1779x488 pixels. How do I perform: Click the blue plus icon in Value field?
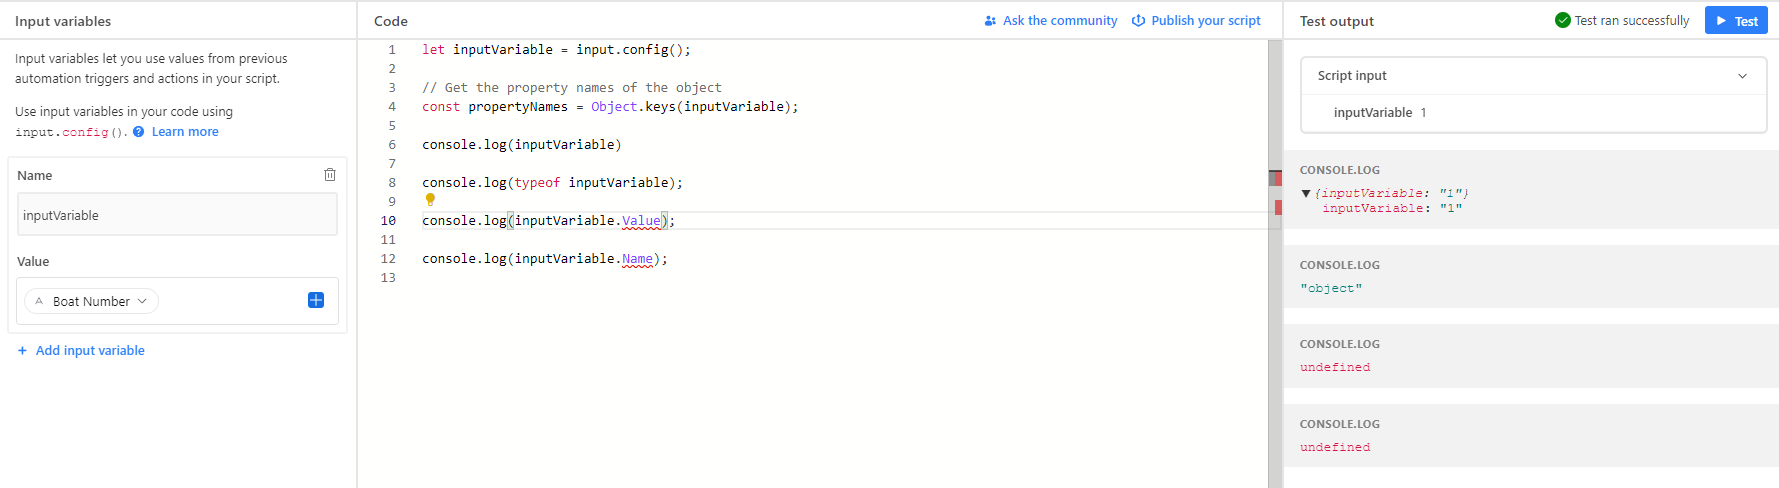pyautogui.click(x=316, y=300)
